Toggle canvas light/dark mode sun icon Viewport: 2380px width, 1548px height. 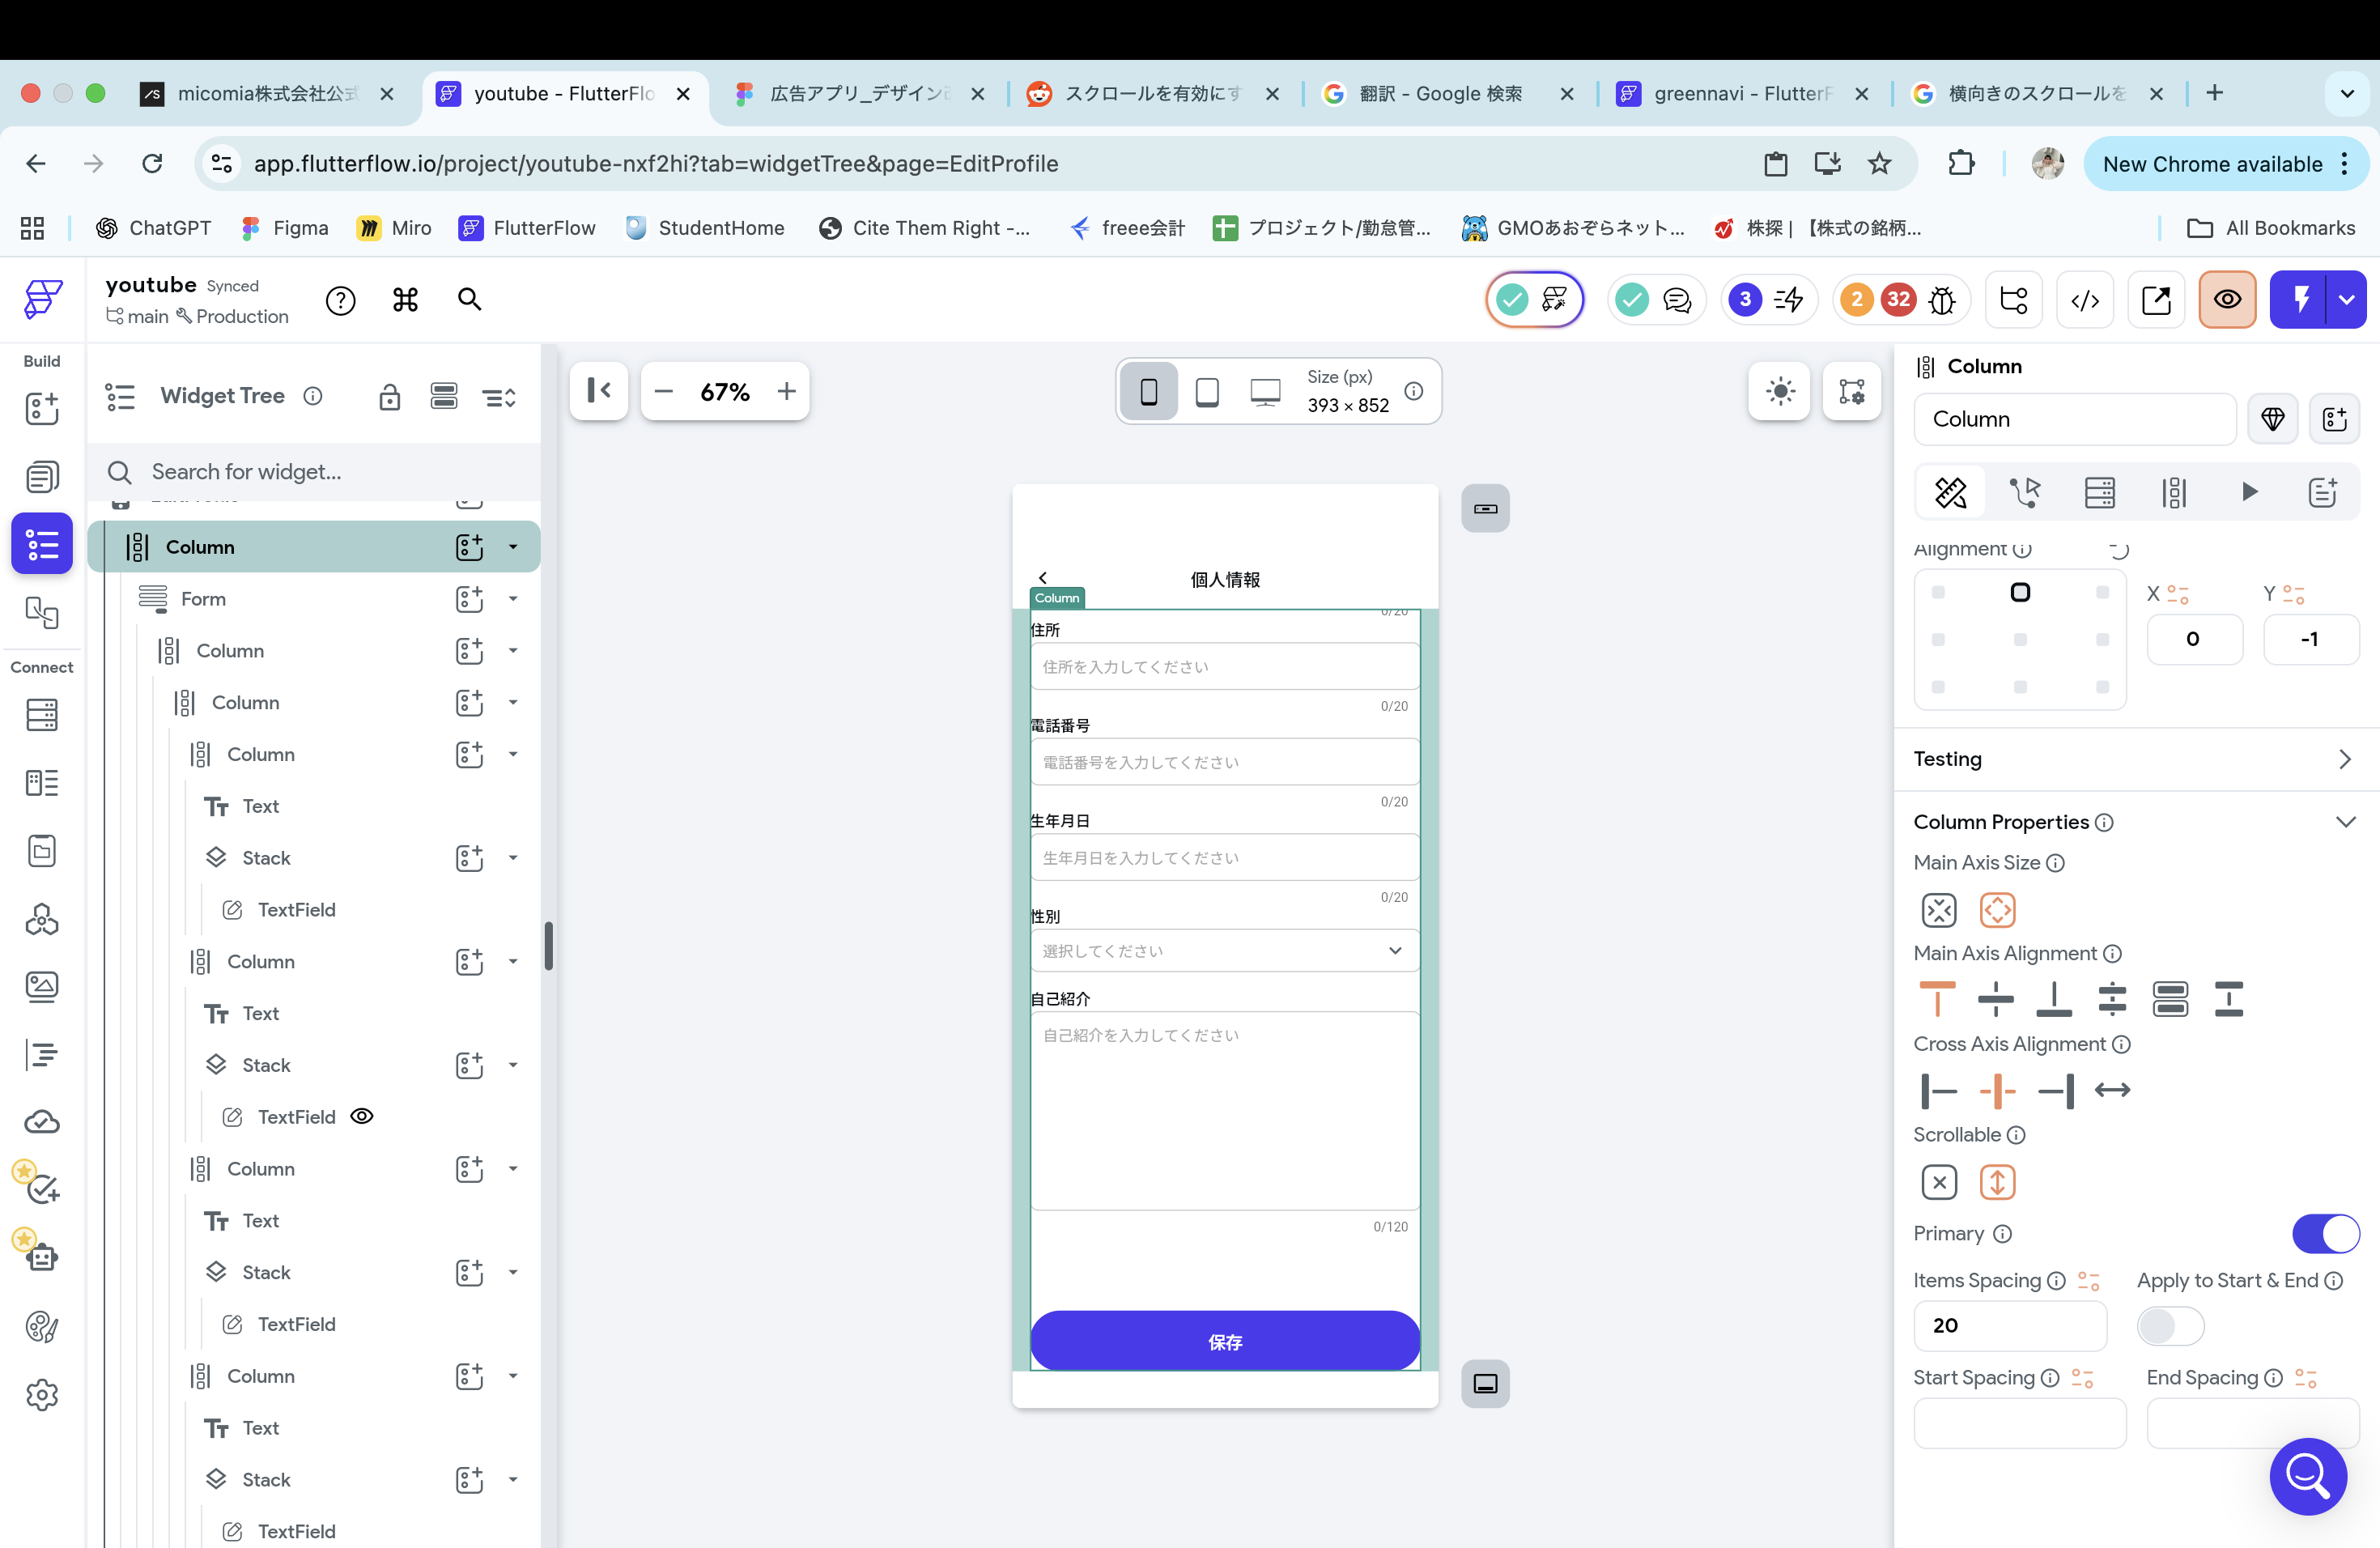(1780, 391)
